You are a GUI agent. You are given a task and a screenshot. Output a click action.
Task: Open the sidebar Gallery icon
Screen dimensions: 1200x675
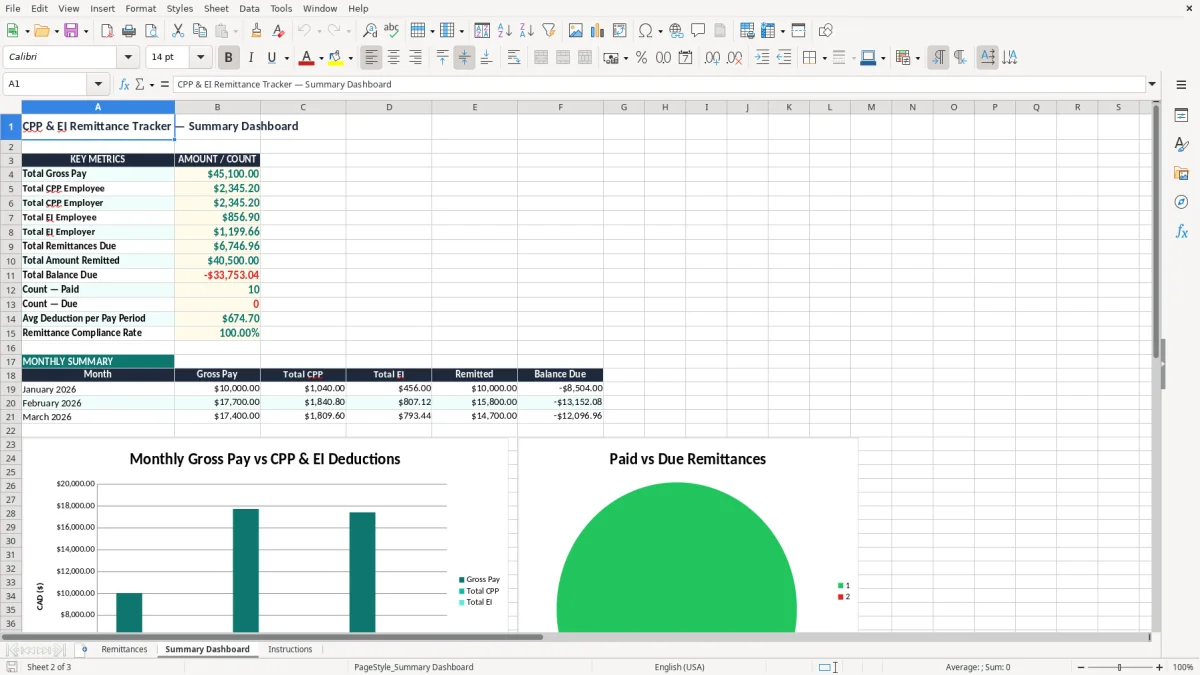click(1181, 173)
